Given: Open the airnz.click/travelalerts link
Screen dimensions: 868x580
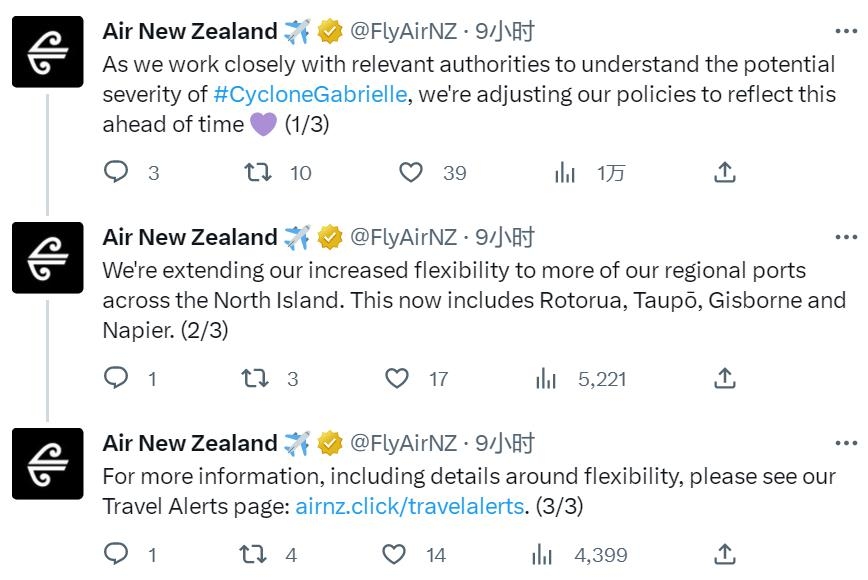Looking at the screenshot, I should (409, 506).
